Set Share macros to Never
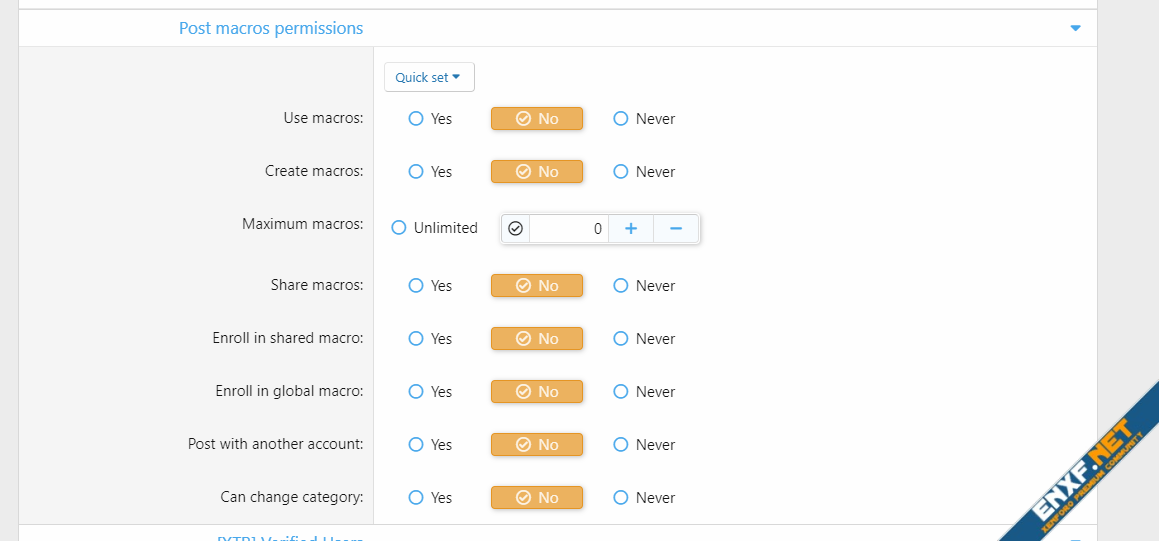 [x=621, y=286]
